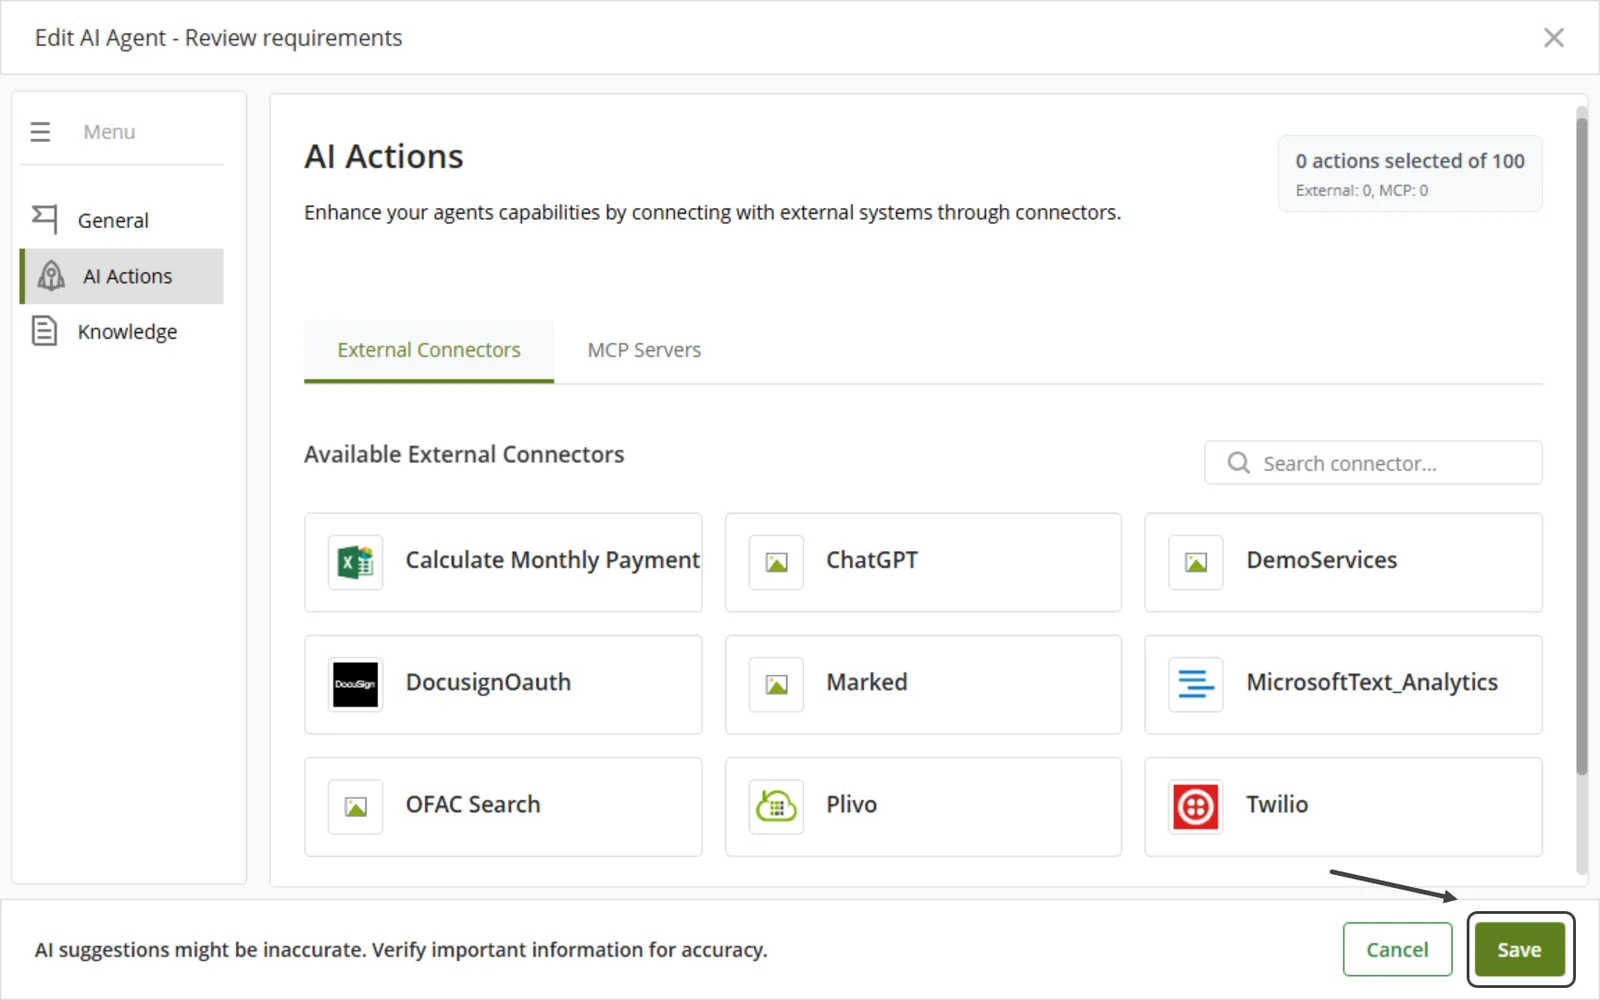Image resolution: width=1600 pixels, height=1000 pixels.
Task: Select the ChatGPT connector card
Action: (x=923, y=562)
